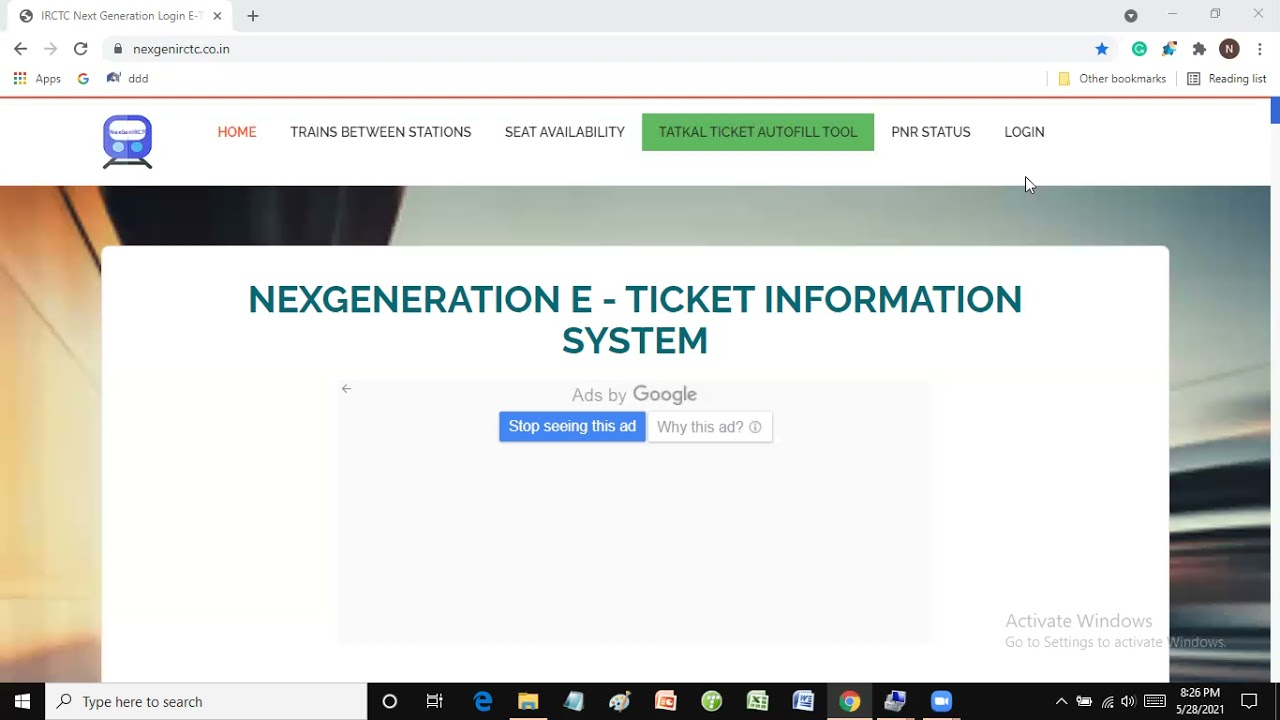Open Cortana circle icon in taskbar
The width and height of the screenshot is (1280, 720).
coord(390,701)
